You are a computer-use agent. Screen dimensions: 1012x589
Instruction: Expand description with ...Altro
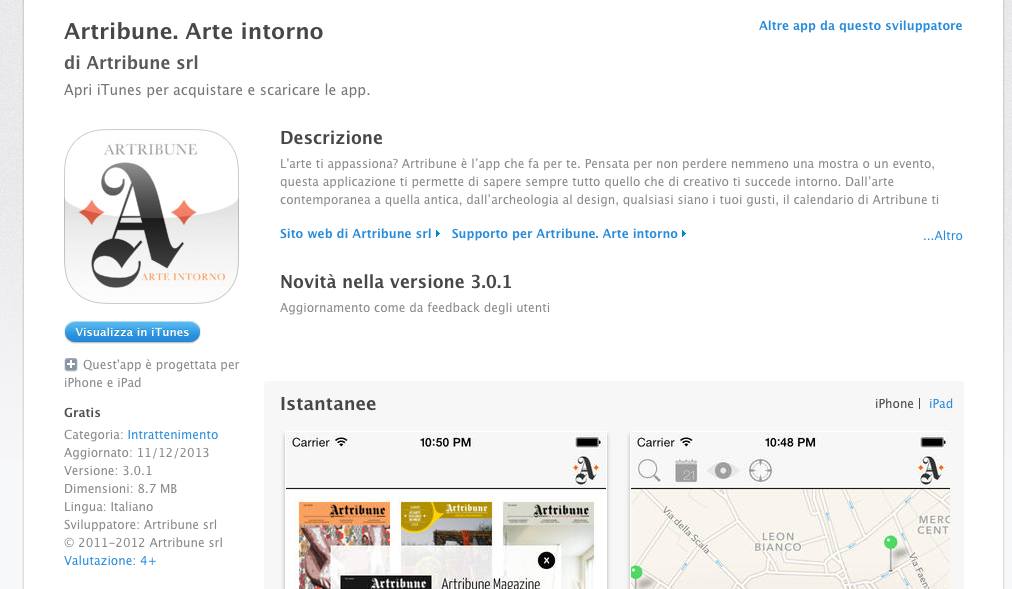click(x=942, y=235)
